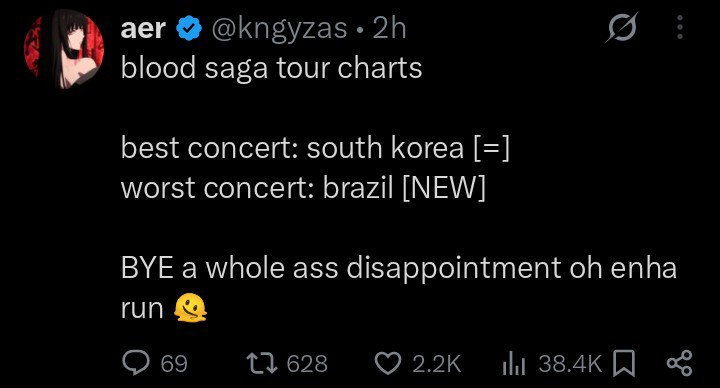Repost using the retweet arrows icon
Viewport: 720px width, 388px height.
click(262, 363)
